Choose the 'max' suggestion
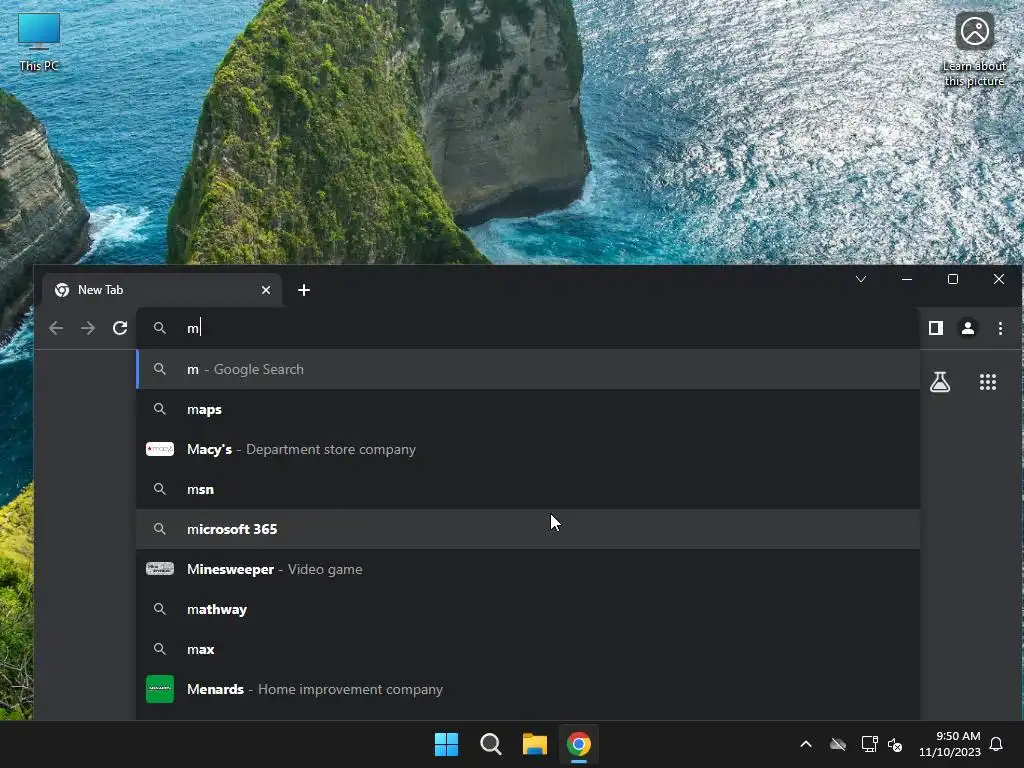 click(x=528, y=649)
